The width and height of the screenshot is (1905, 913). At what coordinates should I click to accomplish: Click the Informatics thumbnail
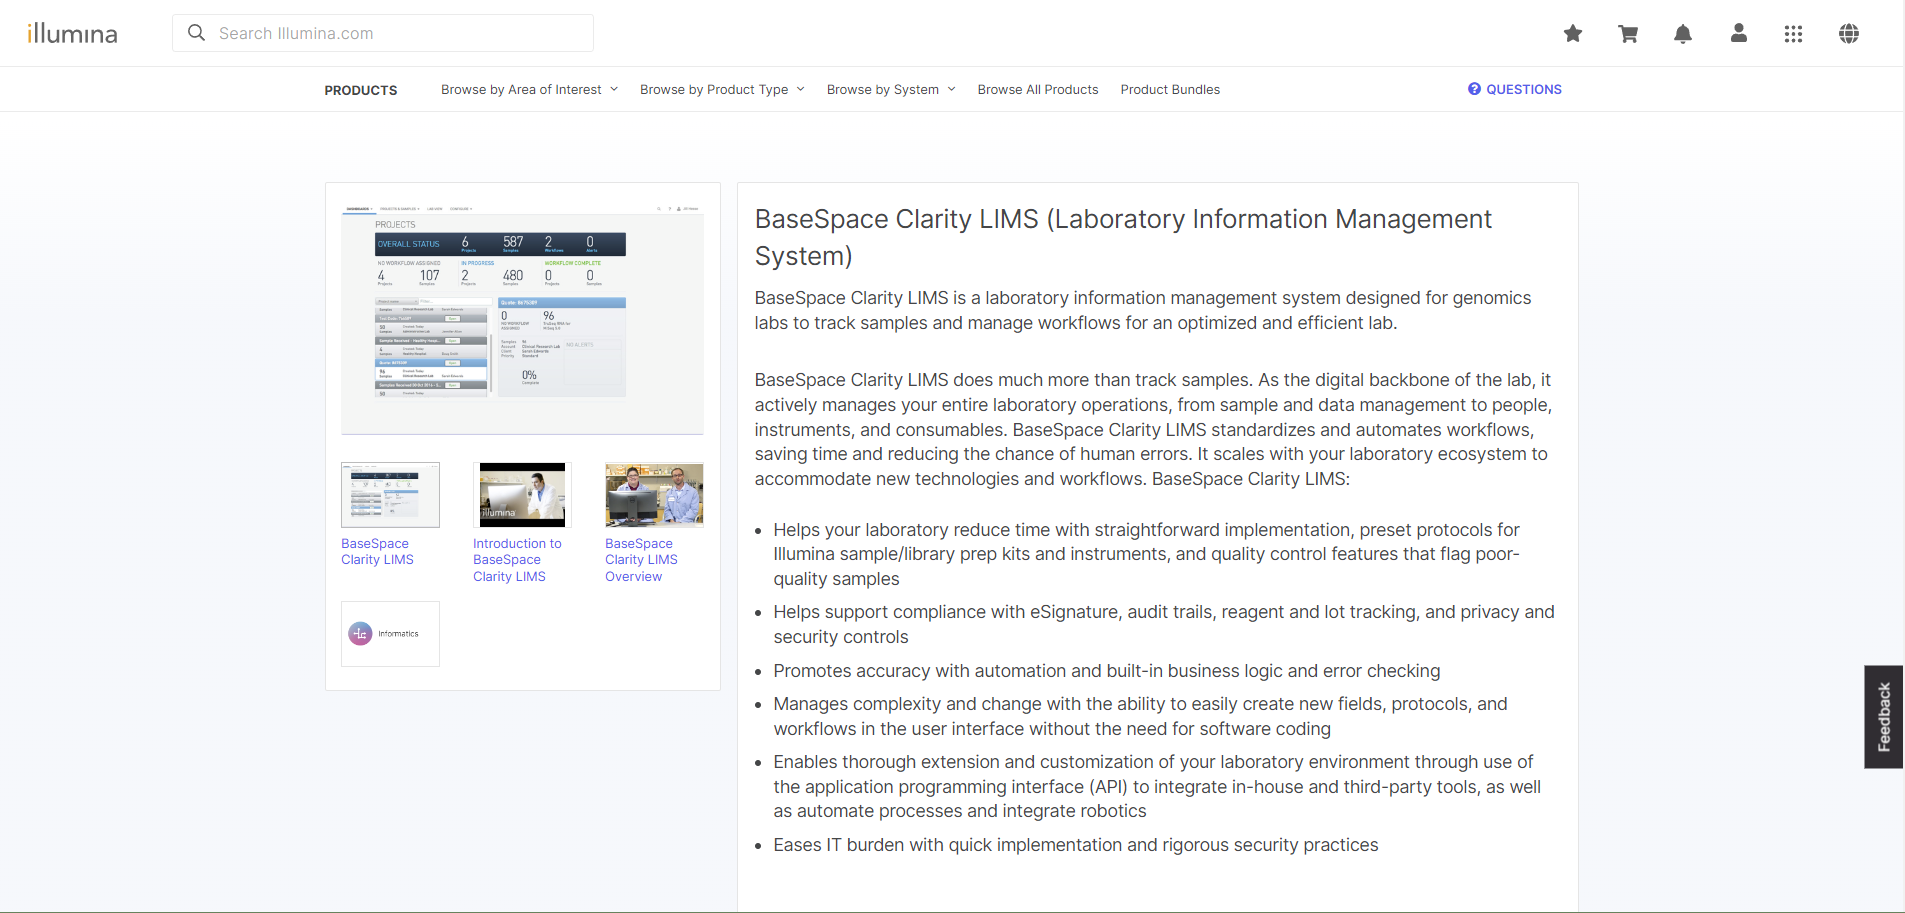click(x=390, y=633)
